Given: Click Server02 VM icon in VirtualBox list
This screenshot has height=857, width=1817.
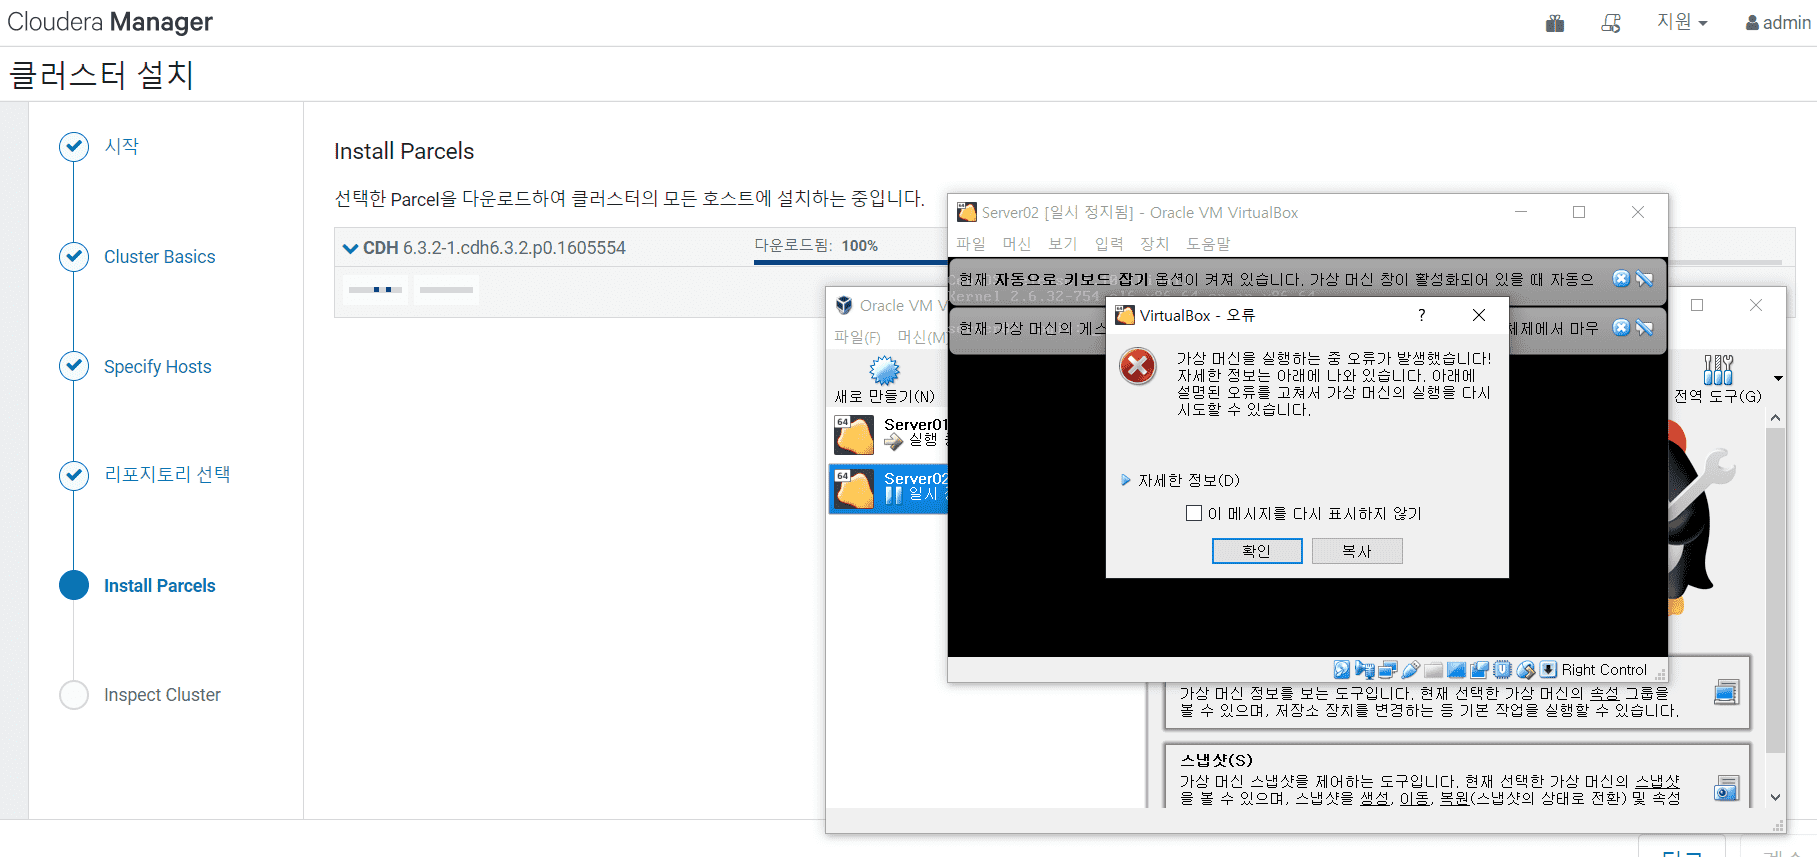Looking at the screenshot, I should point(854,489).
